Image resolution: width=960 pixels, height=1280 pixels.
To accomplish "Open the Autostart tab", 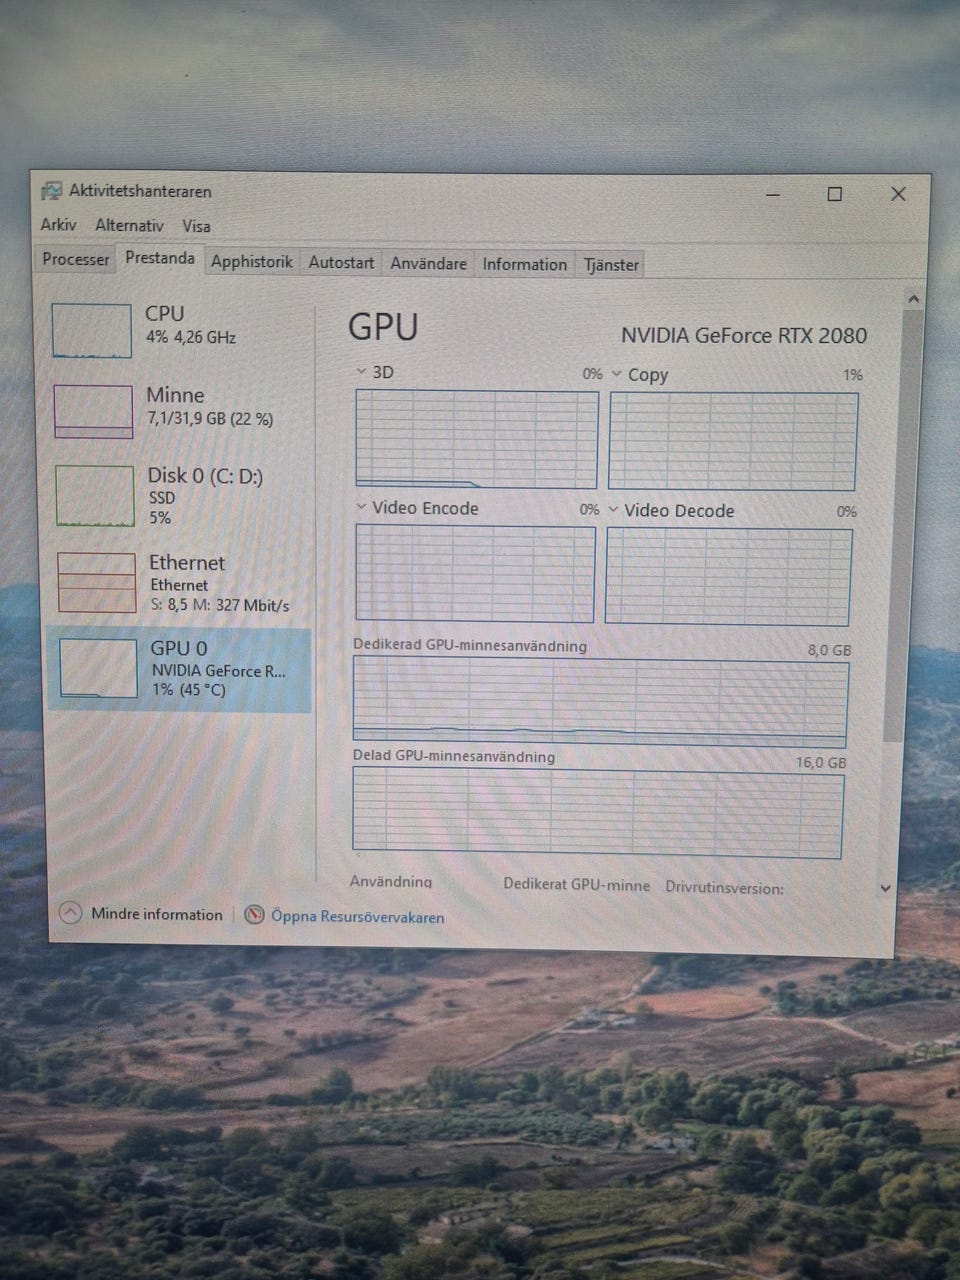I will pyautogui.click(x=341, y=262).
